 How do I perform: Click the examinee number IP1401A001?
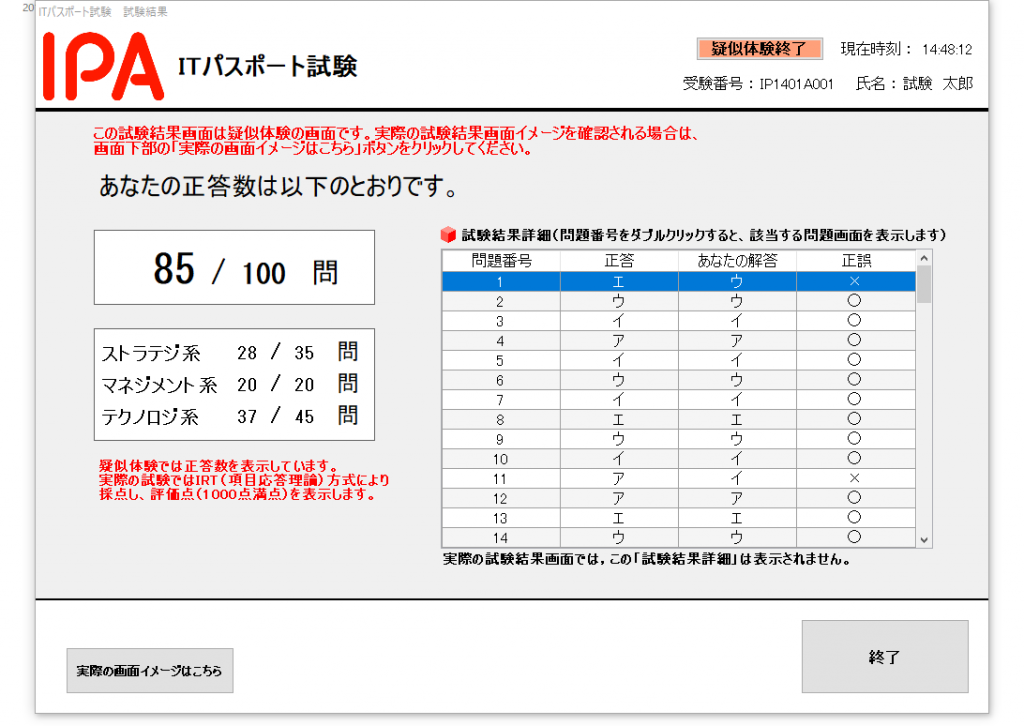(x=796, y=84)
